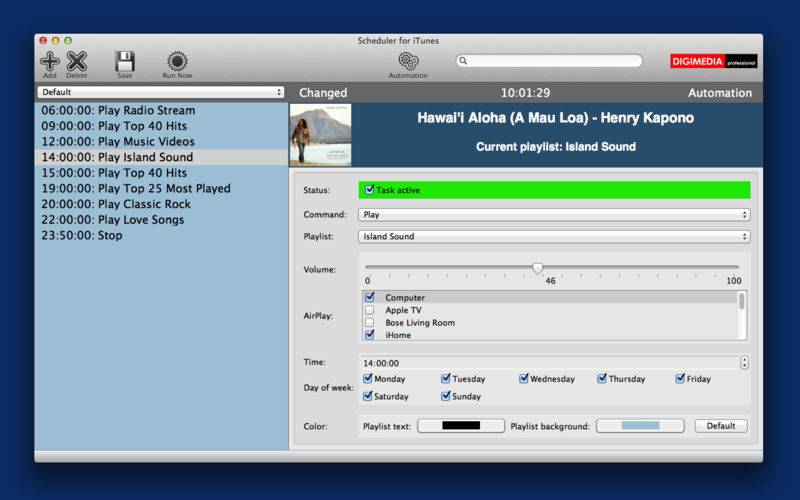Open the Playlist Island Sound dropdown
Image resolution: width=800 pixels, height=500 pixels.
pos(554,237)
